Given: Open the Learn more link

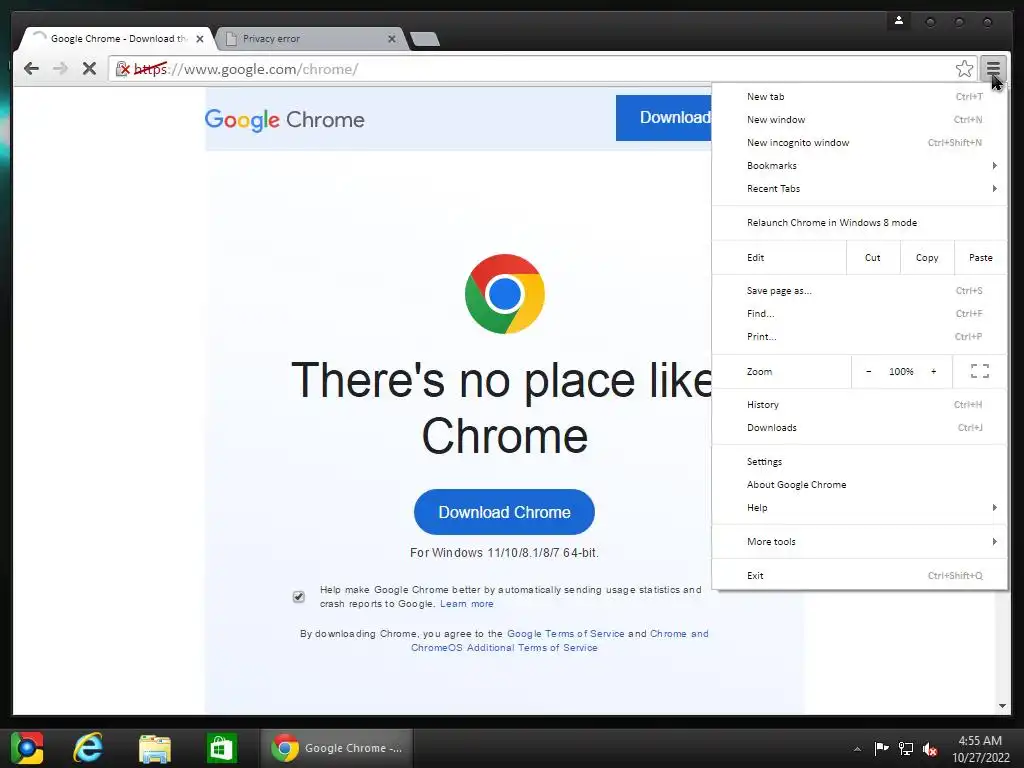Looking at the screenshot, I should pyautogui.click(x=466, y=604).
